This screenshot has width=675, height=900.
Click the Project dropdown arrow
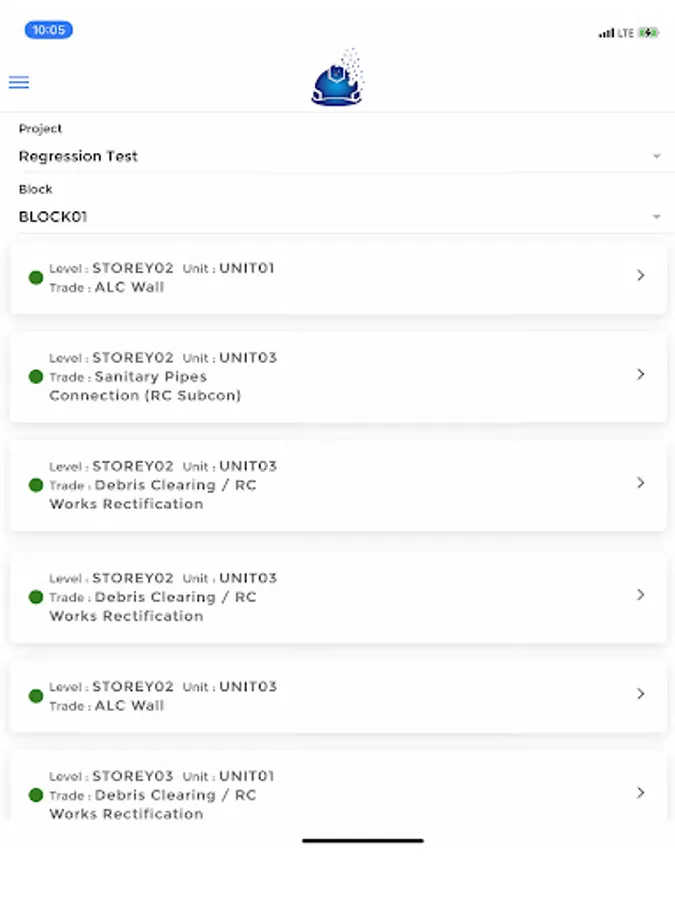coord(657,157)
